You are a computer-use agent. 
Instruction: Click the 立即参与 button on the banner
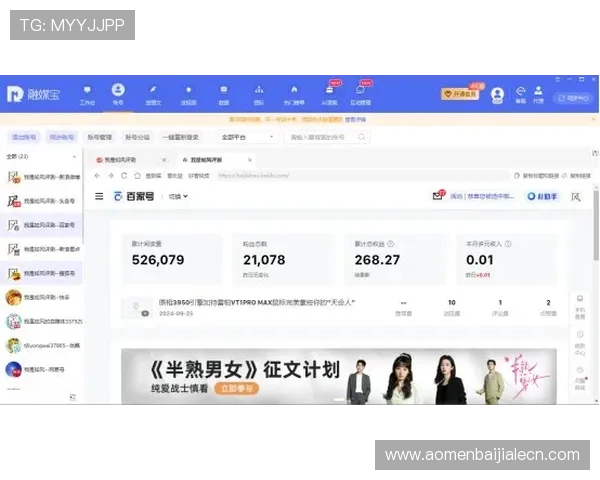click(x=236, y=389)
